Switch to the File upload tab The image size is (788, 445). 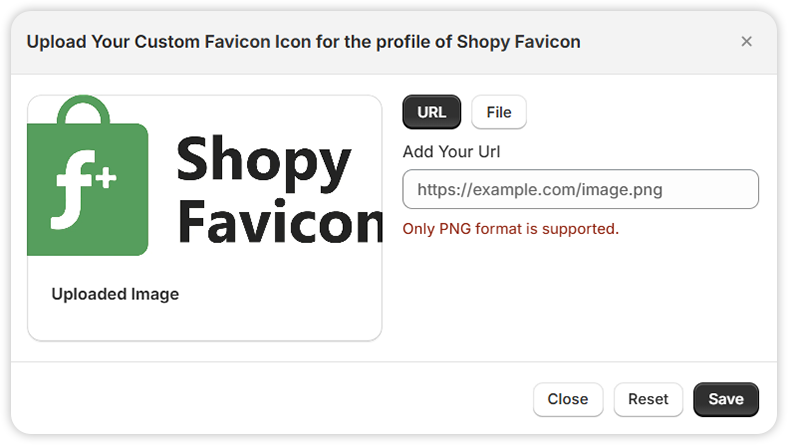pos(499,112)
